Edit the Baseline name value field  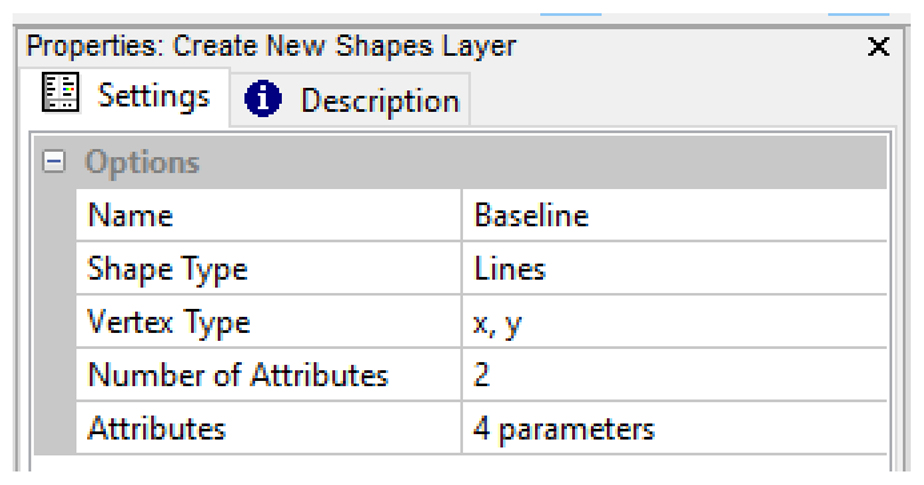pyautogui.click(x=672, y=216)
